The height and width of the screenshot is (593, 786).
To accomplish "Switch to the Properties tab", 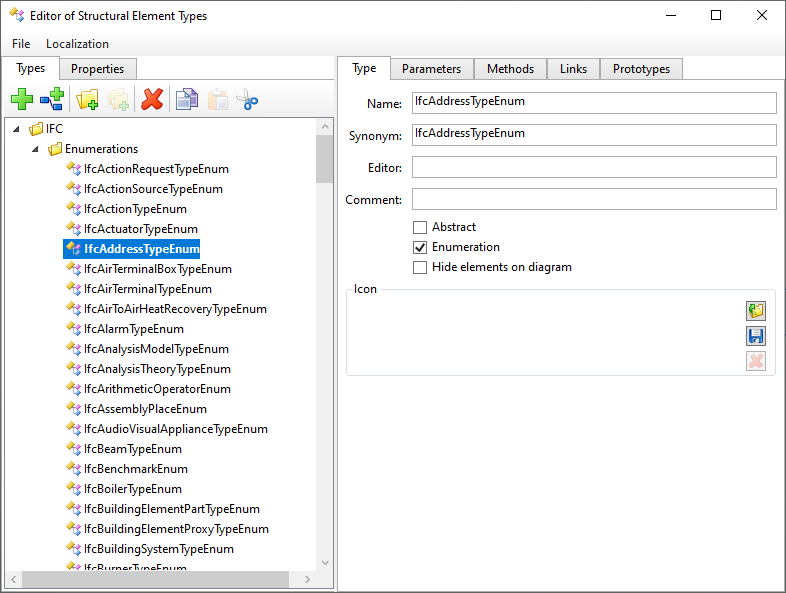I will point(97,69).
